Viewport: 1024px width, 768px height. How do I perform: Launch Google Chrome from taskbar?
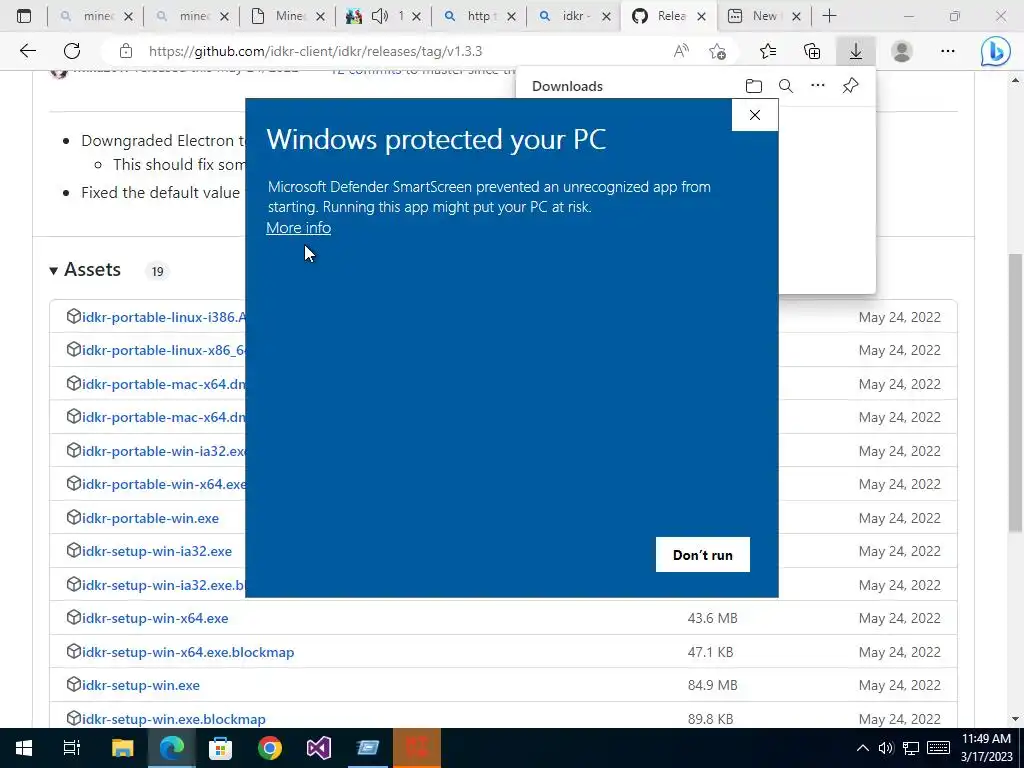coord(269,748)
